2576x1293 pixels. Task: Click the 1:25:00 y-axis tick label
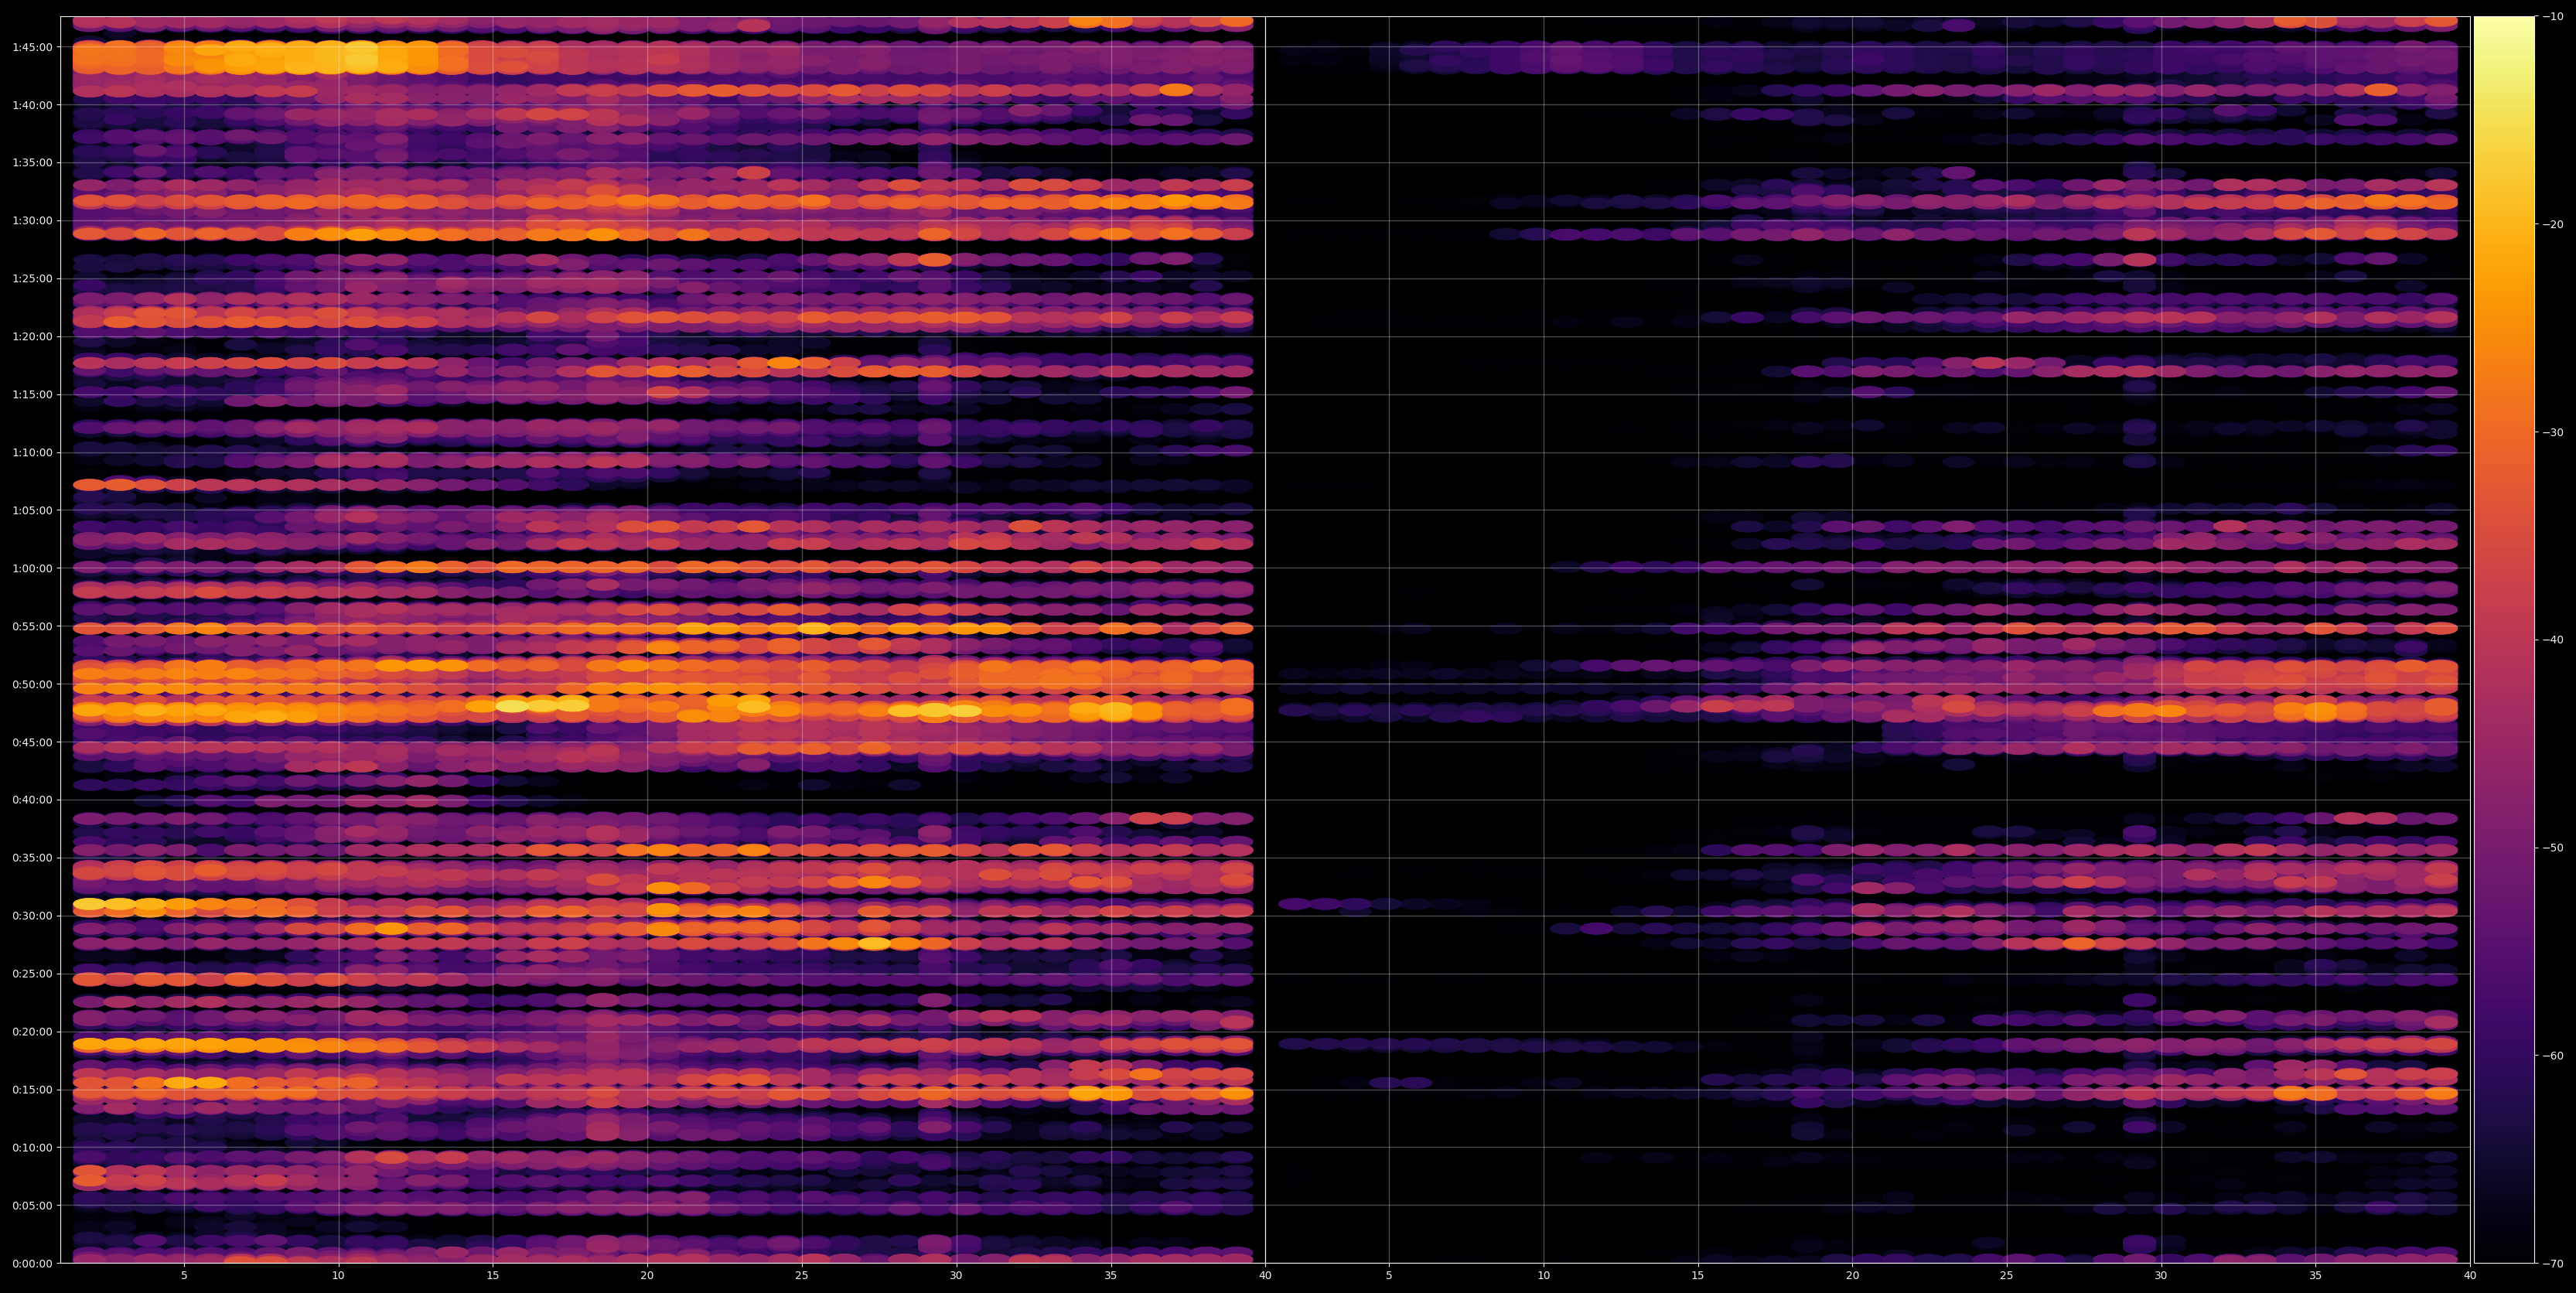click(31, 278)
